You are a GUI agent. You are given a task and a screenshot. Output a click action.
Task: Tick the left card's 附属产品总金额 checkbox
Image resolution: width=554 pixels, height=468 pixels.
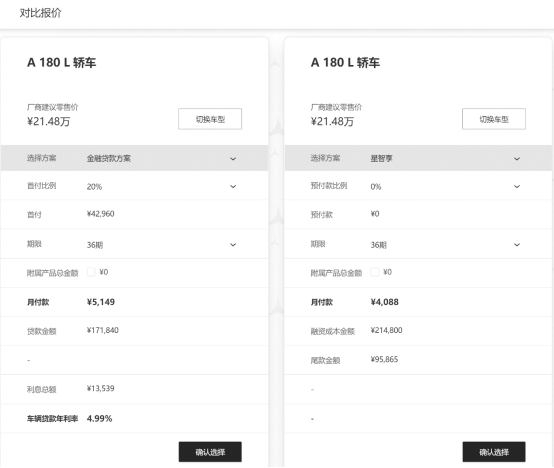click(91, 272)
